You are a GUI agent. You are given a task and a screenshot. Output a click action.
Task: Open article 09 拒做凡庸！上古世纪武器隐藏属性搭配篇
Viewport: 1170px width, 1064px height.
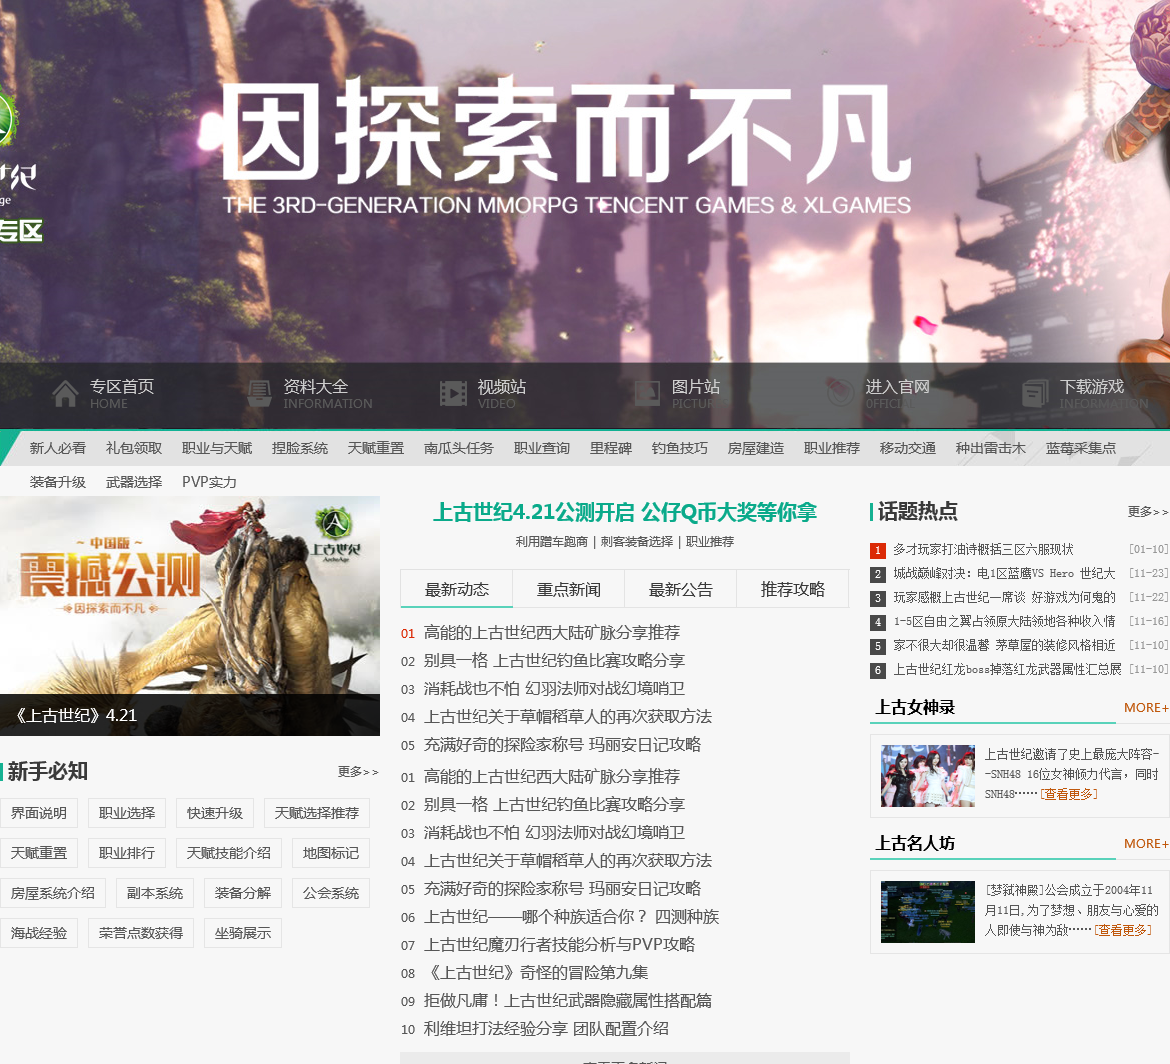[x=567, y=1001]
